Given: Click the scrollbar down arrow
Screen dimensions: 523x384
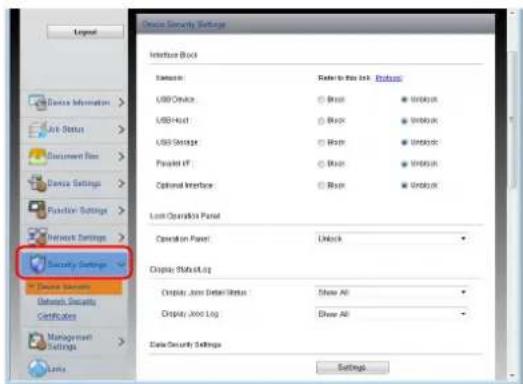Looking at the screenshot, I should coord(512,375).
